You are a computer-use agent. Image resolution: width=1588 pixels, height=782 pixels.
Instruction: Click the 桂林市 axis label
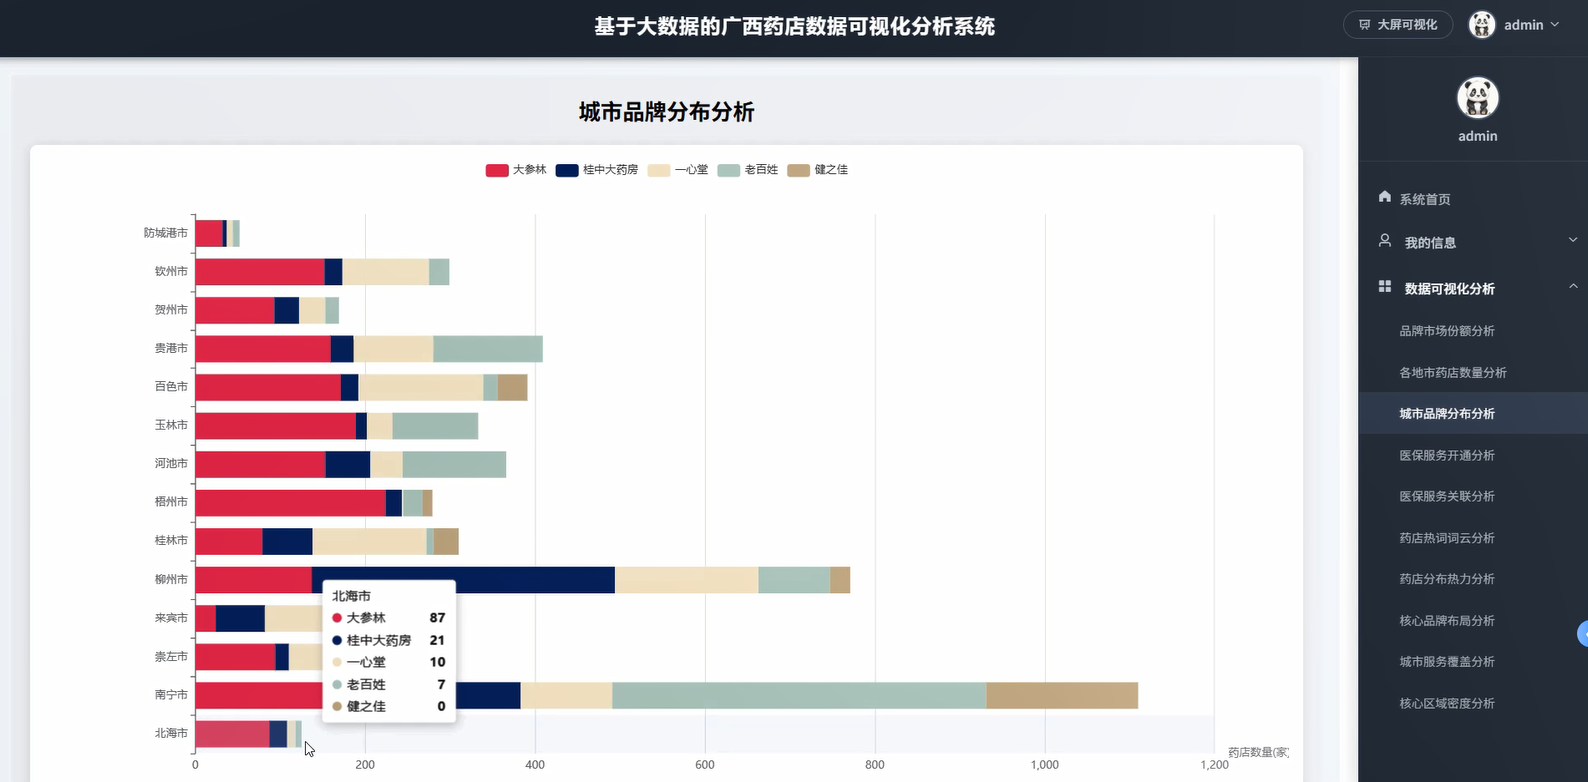[171, 541]
